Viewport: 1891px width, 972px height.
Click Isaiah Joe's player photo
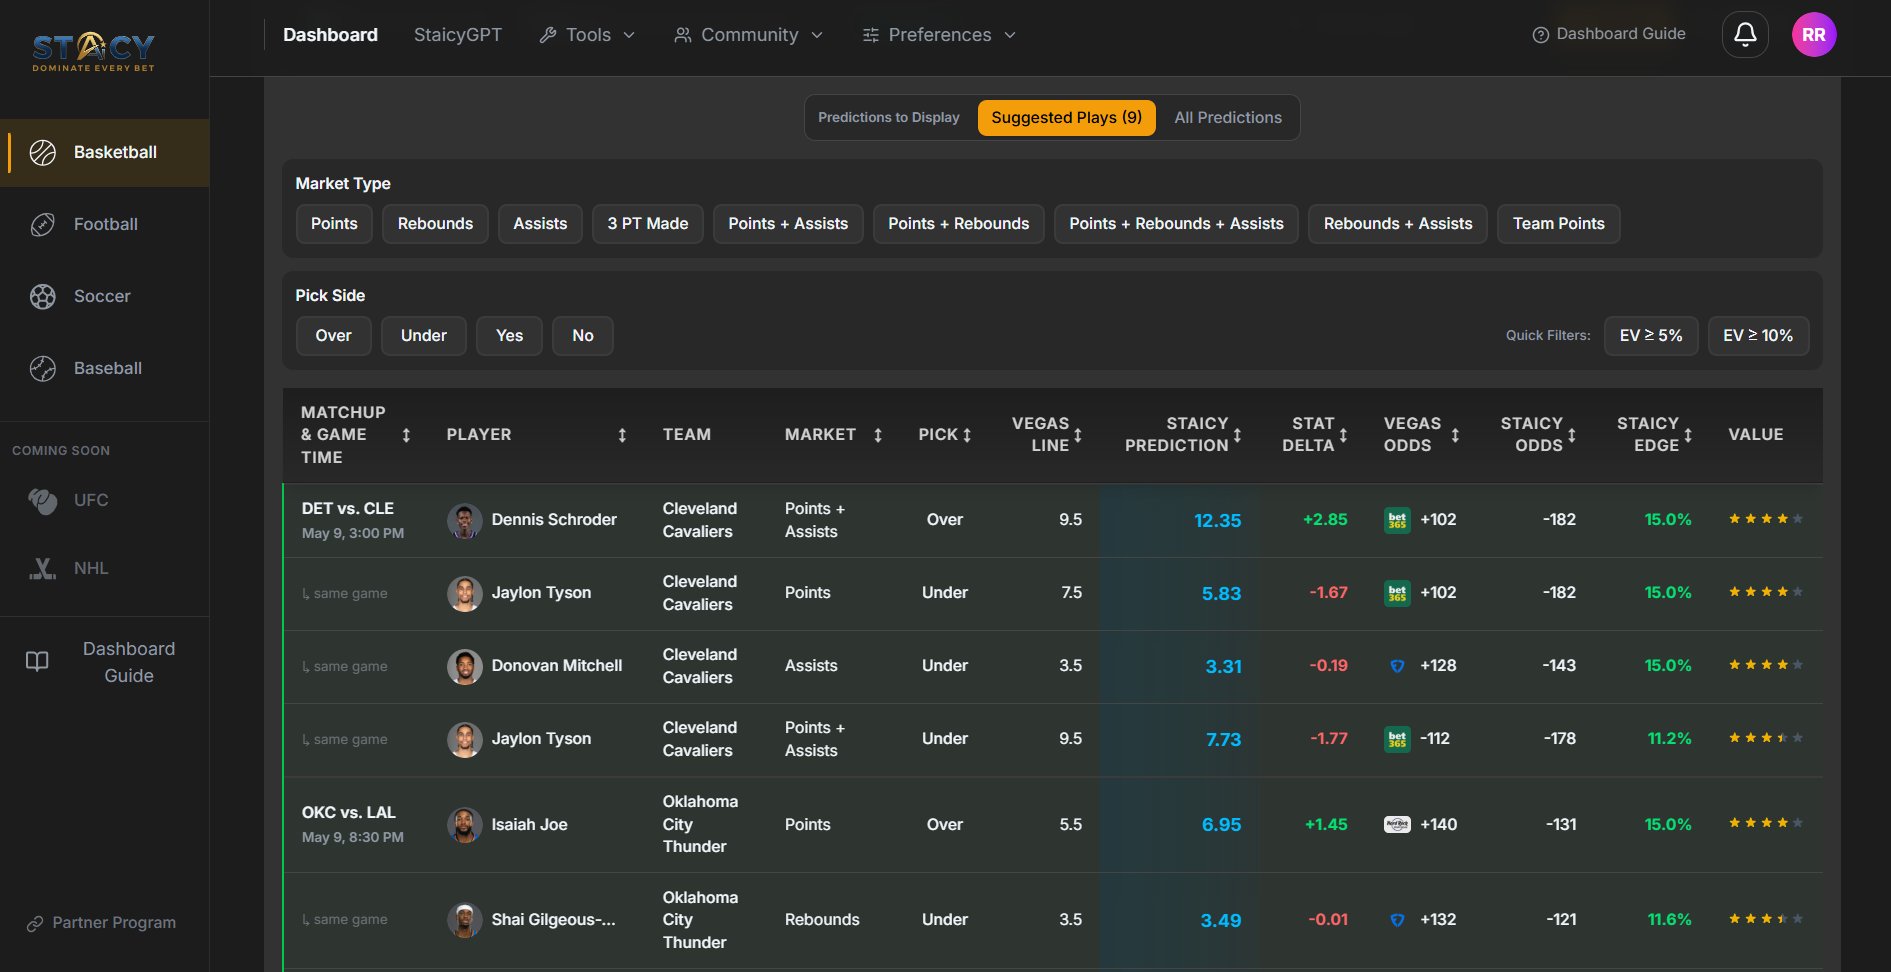tap(464, 825)
